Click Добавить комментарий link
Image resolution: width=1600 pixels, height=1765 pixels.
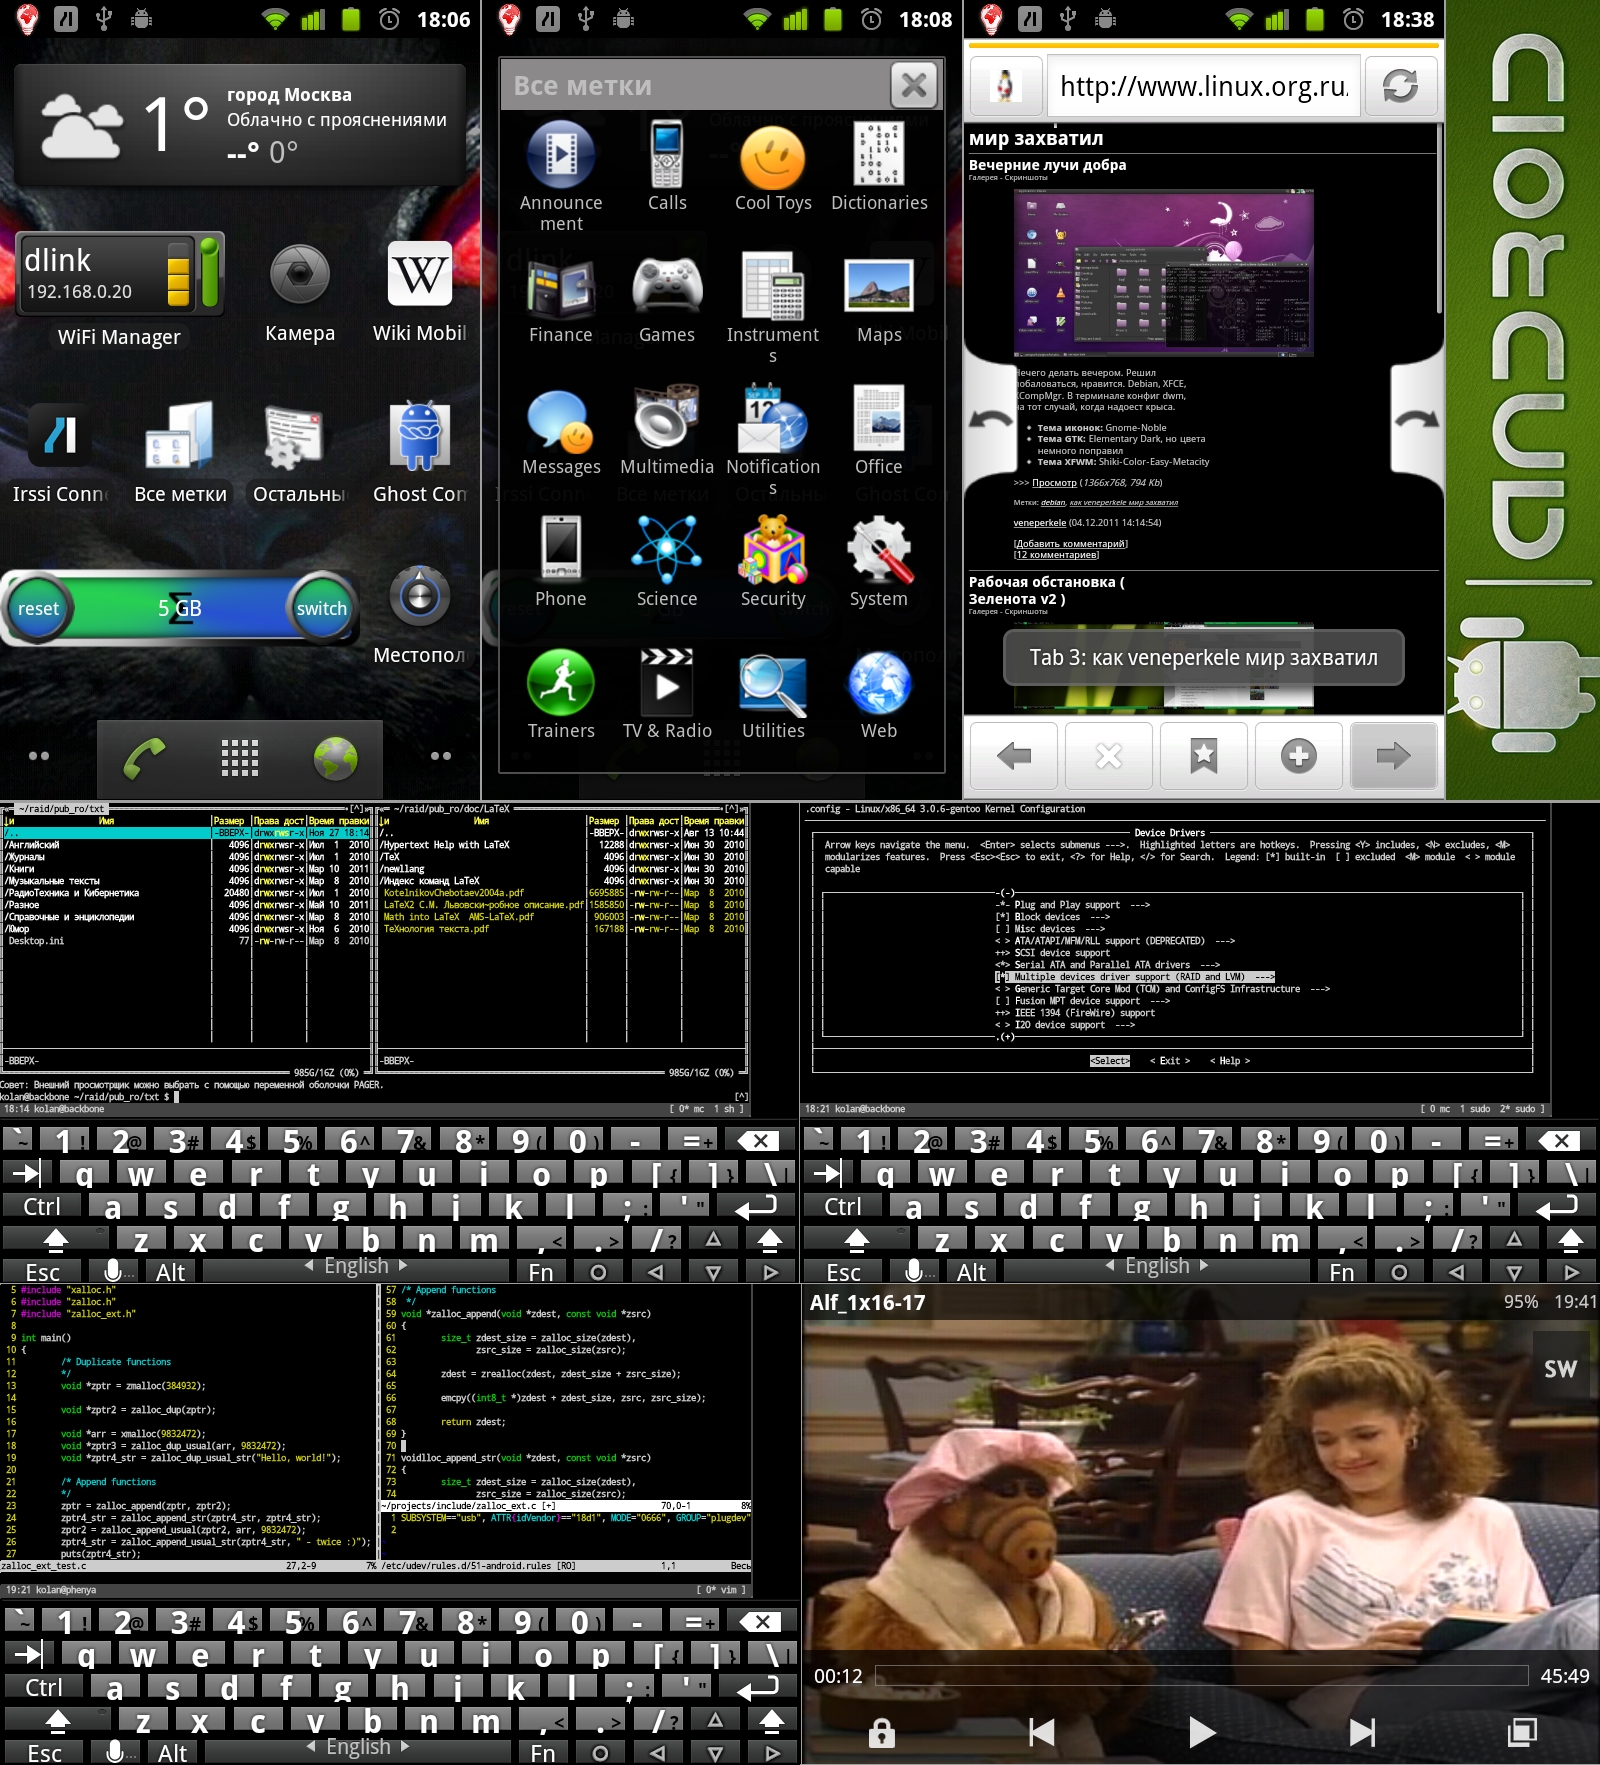[1070, 544]
